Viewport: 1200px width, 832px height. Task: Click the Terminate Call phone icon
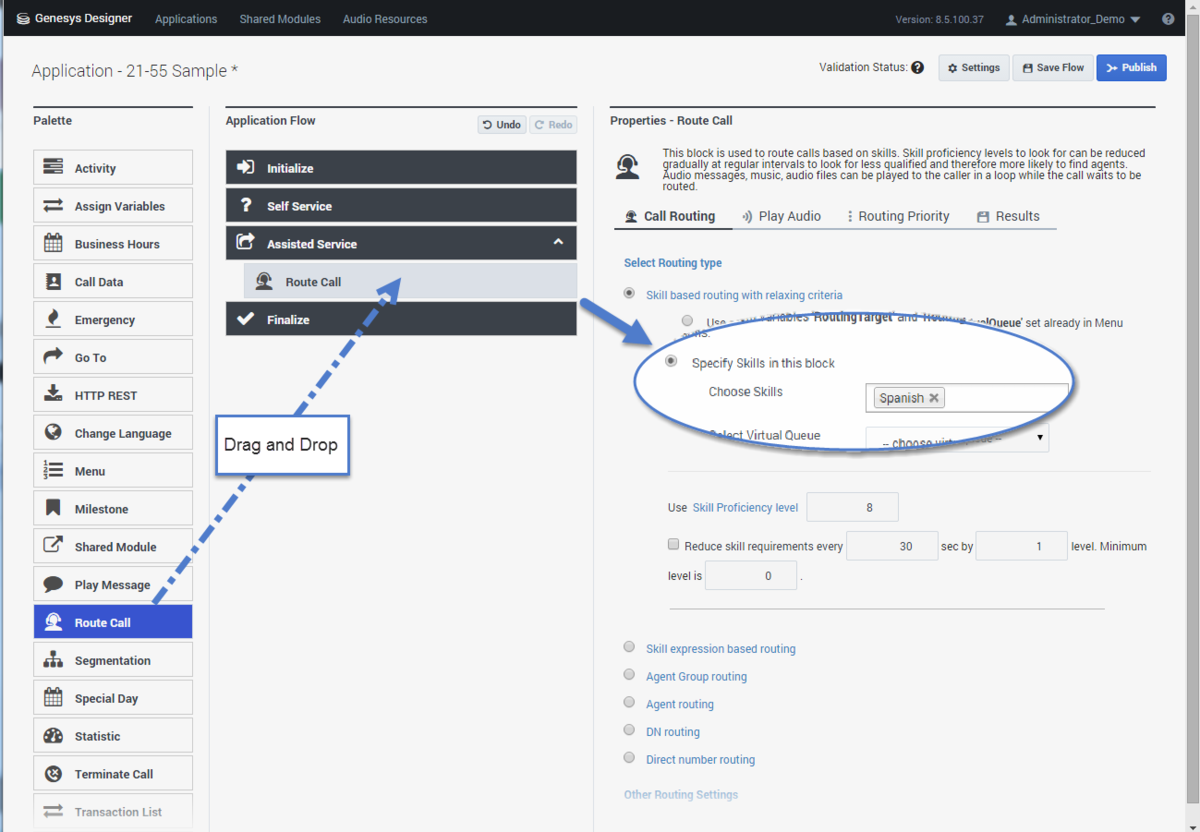(x=54, y=774)
